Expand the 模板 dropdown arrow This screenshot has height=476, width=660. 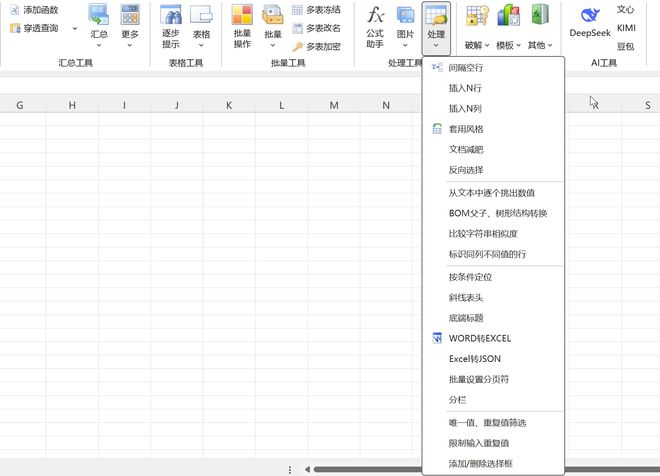pyautogui.click(x=519, y=45)
